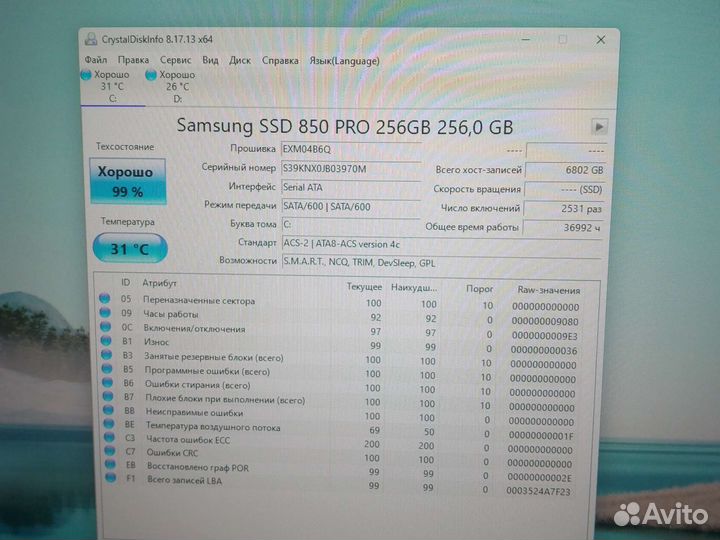The height and width of the screenshot is (540, 720).
Task: Click status icon of row 09 Часы работы
Action: pyautogui.click(x=105, y=312)
